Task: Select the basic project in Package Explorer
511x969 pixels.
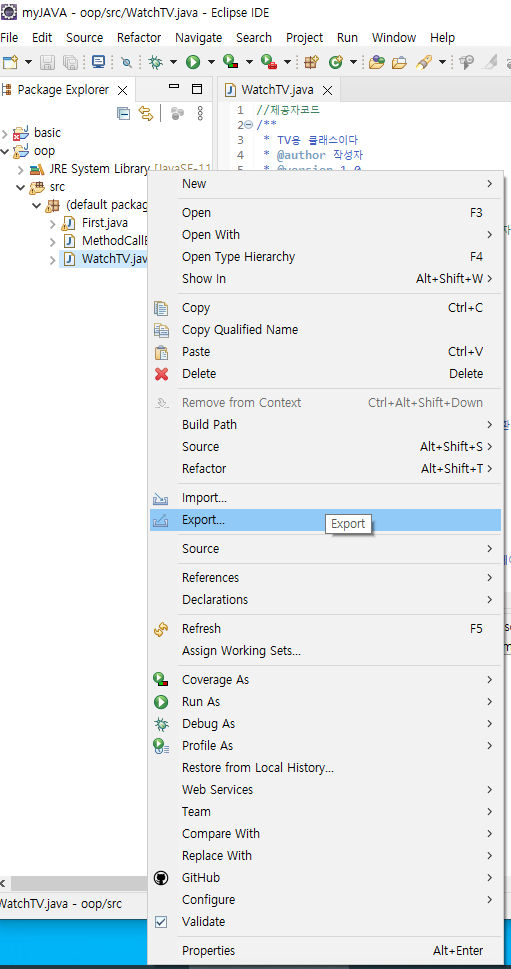Action: tap(47, 133)
